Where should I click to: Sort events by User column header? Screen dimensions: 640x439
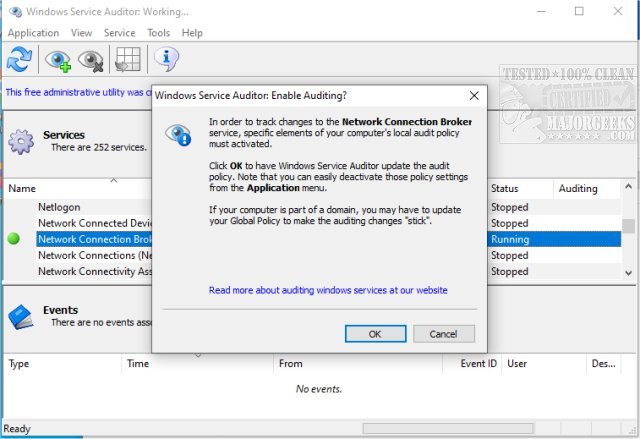click(544, 364)
